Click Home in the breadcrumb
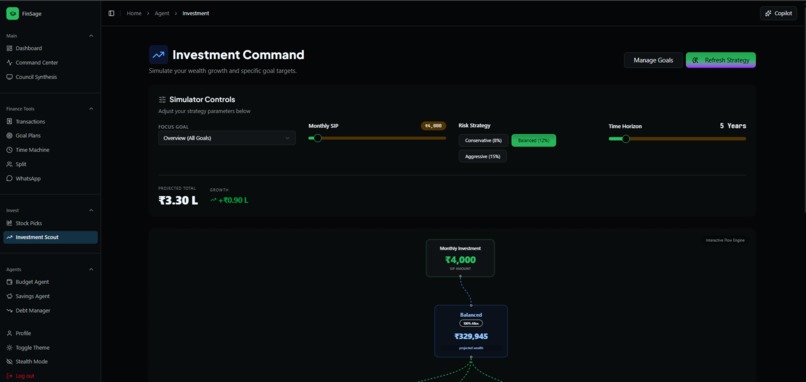 click(x=134, y=13)
